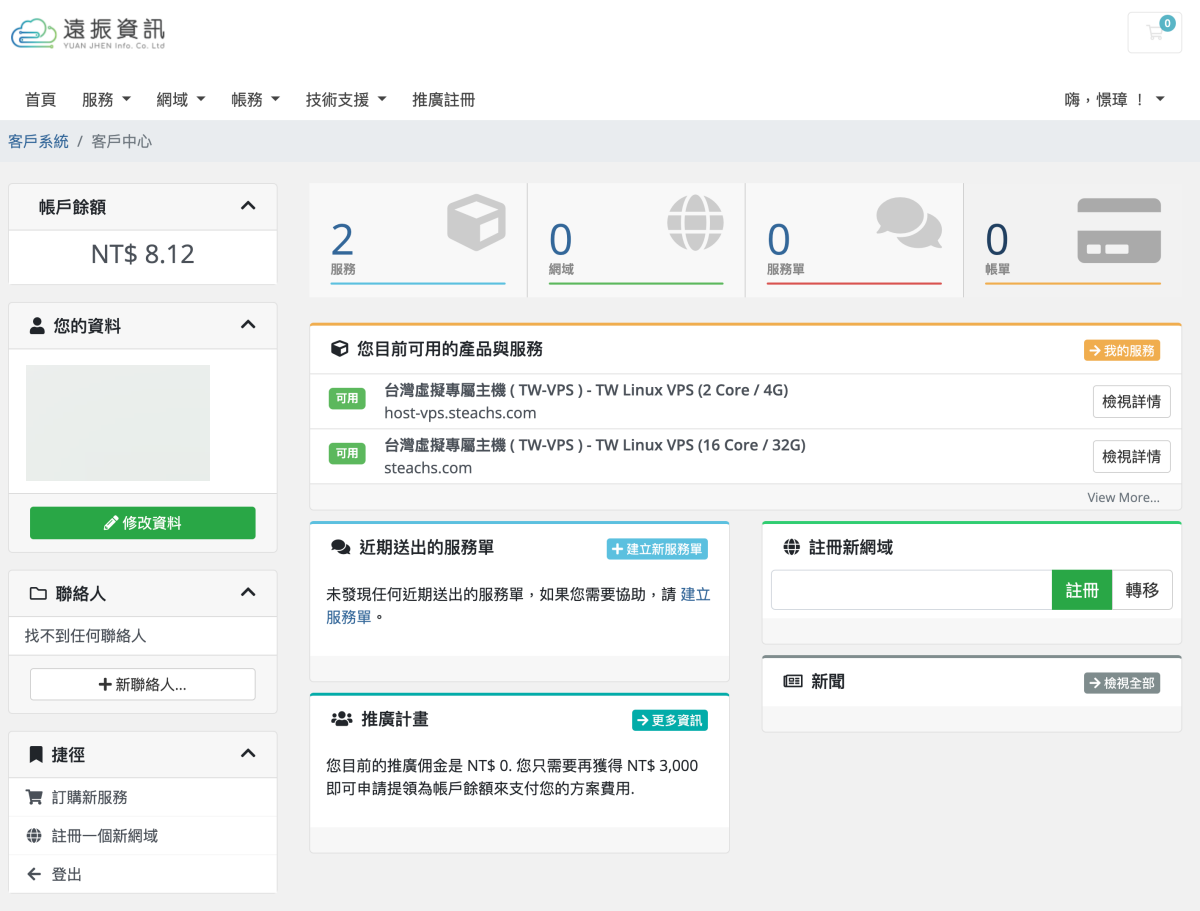Open the 技術支援 dropdown menu

point(345,100)
